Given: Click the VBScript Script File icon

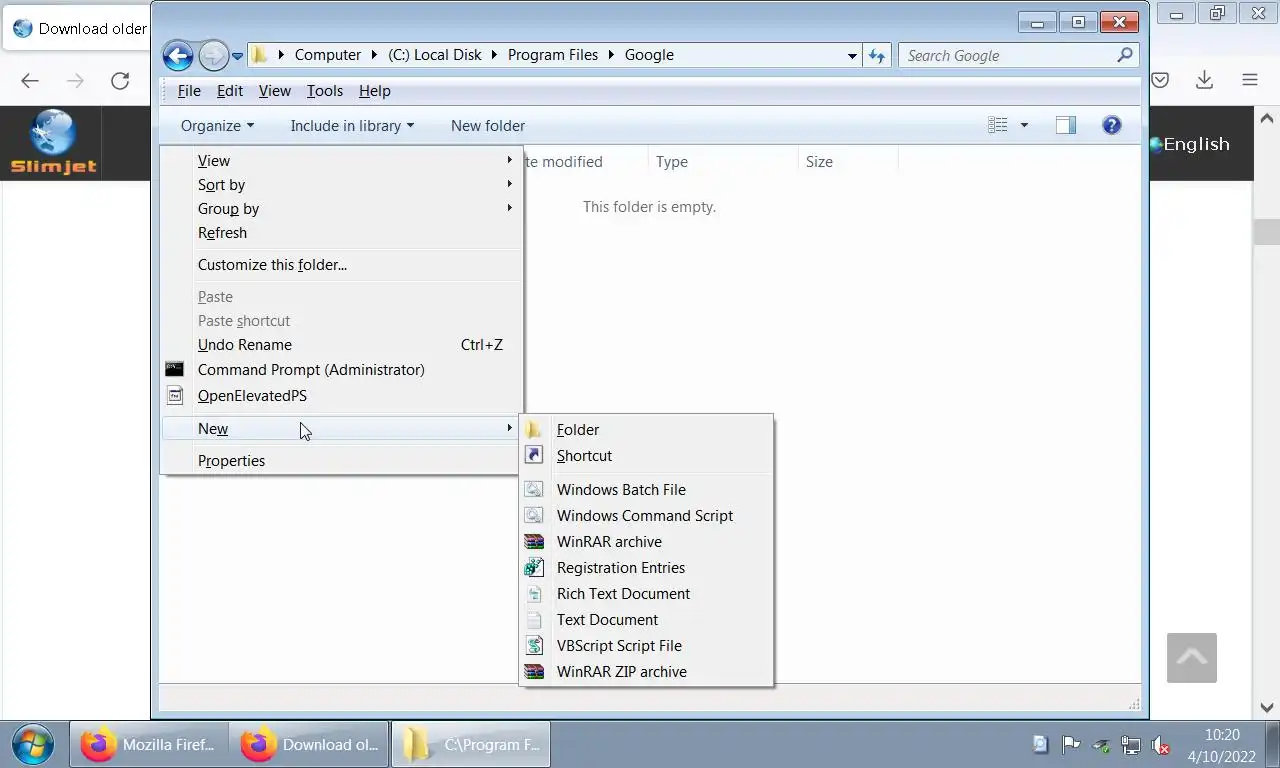Looking at the screenshot, I should pos(535,646).
